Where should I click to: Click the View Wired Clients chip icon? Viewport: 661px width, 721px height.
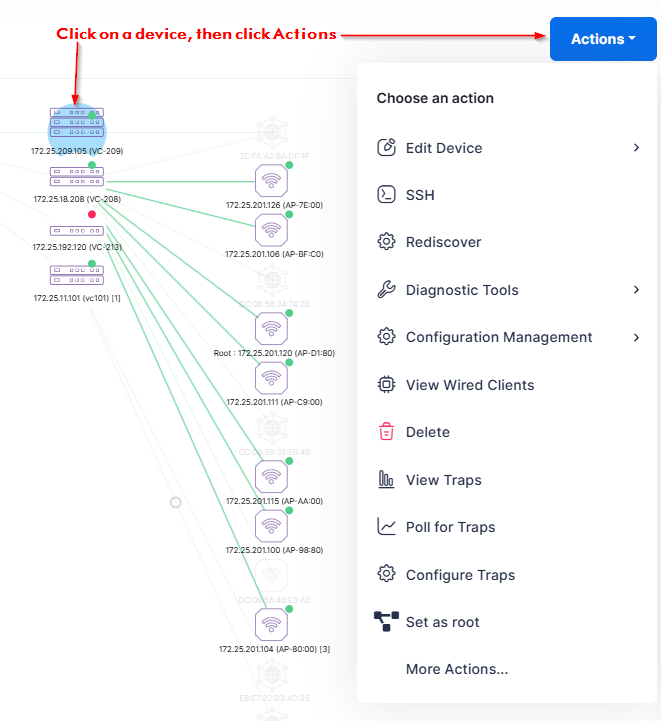click(386, 384)
